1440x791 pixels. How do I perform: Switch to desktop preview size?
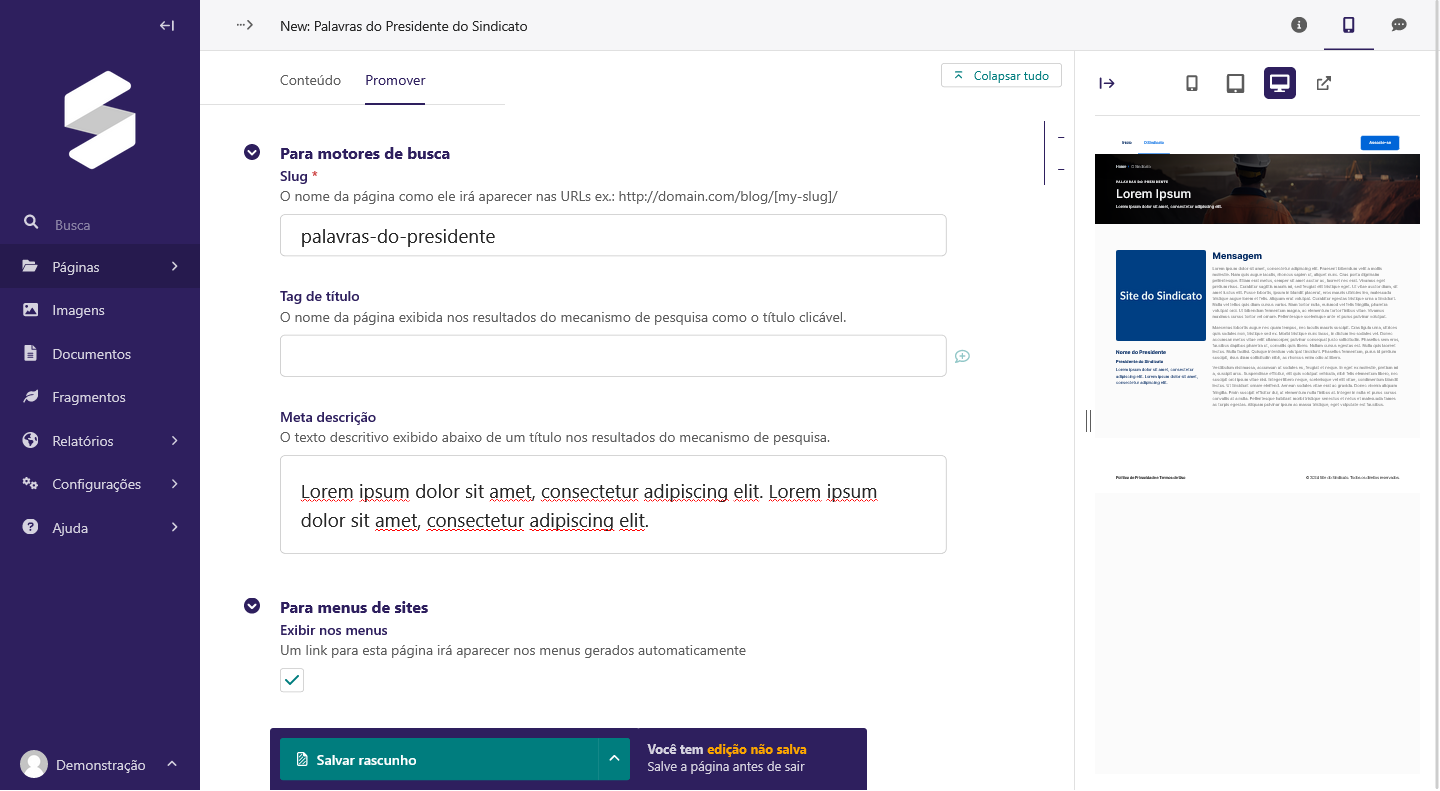point(1279,84)
